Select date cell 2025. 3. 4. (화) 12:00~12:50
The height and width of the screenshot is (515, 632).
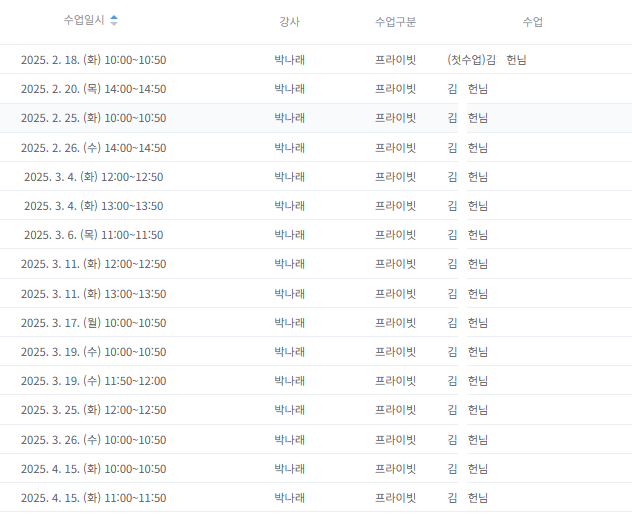pyautogui.click(x=94, y=177)
